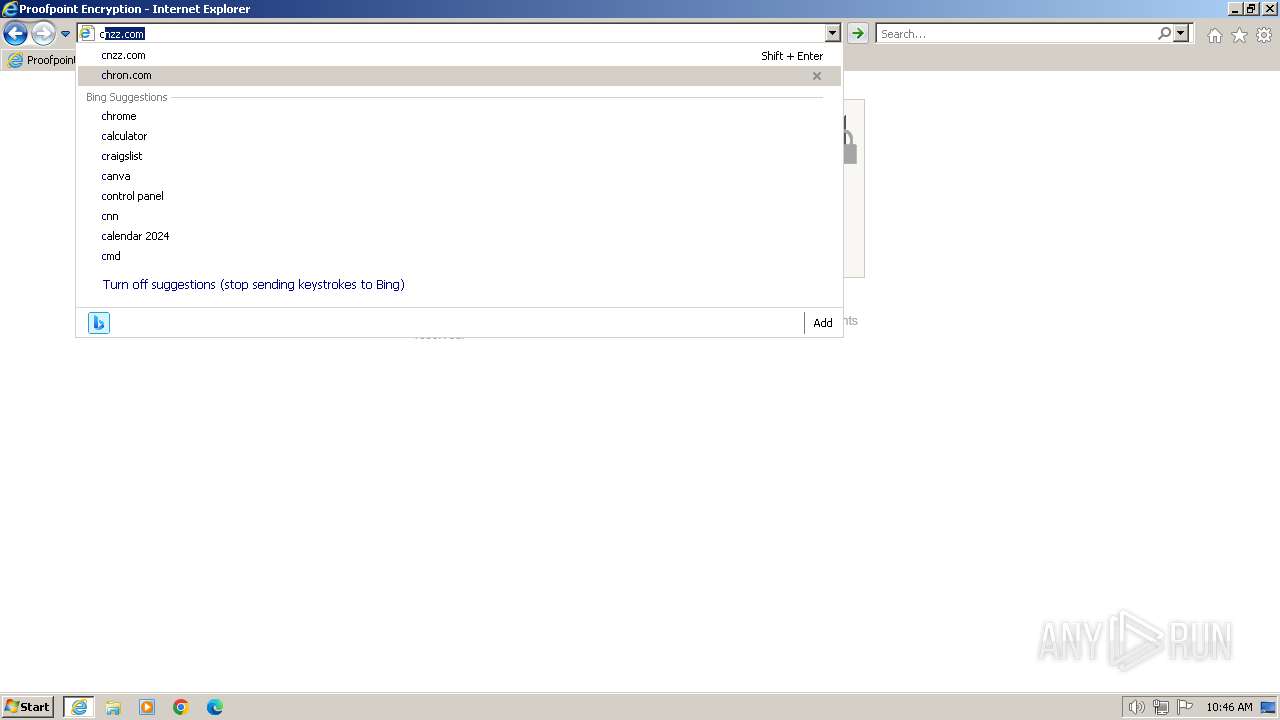Click the Home icon
Screen dimensions: 1280x720
tap(1214, 35)
